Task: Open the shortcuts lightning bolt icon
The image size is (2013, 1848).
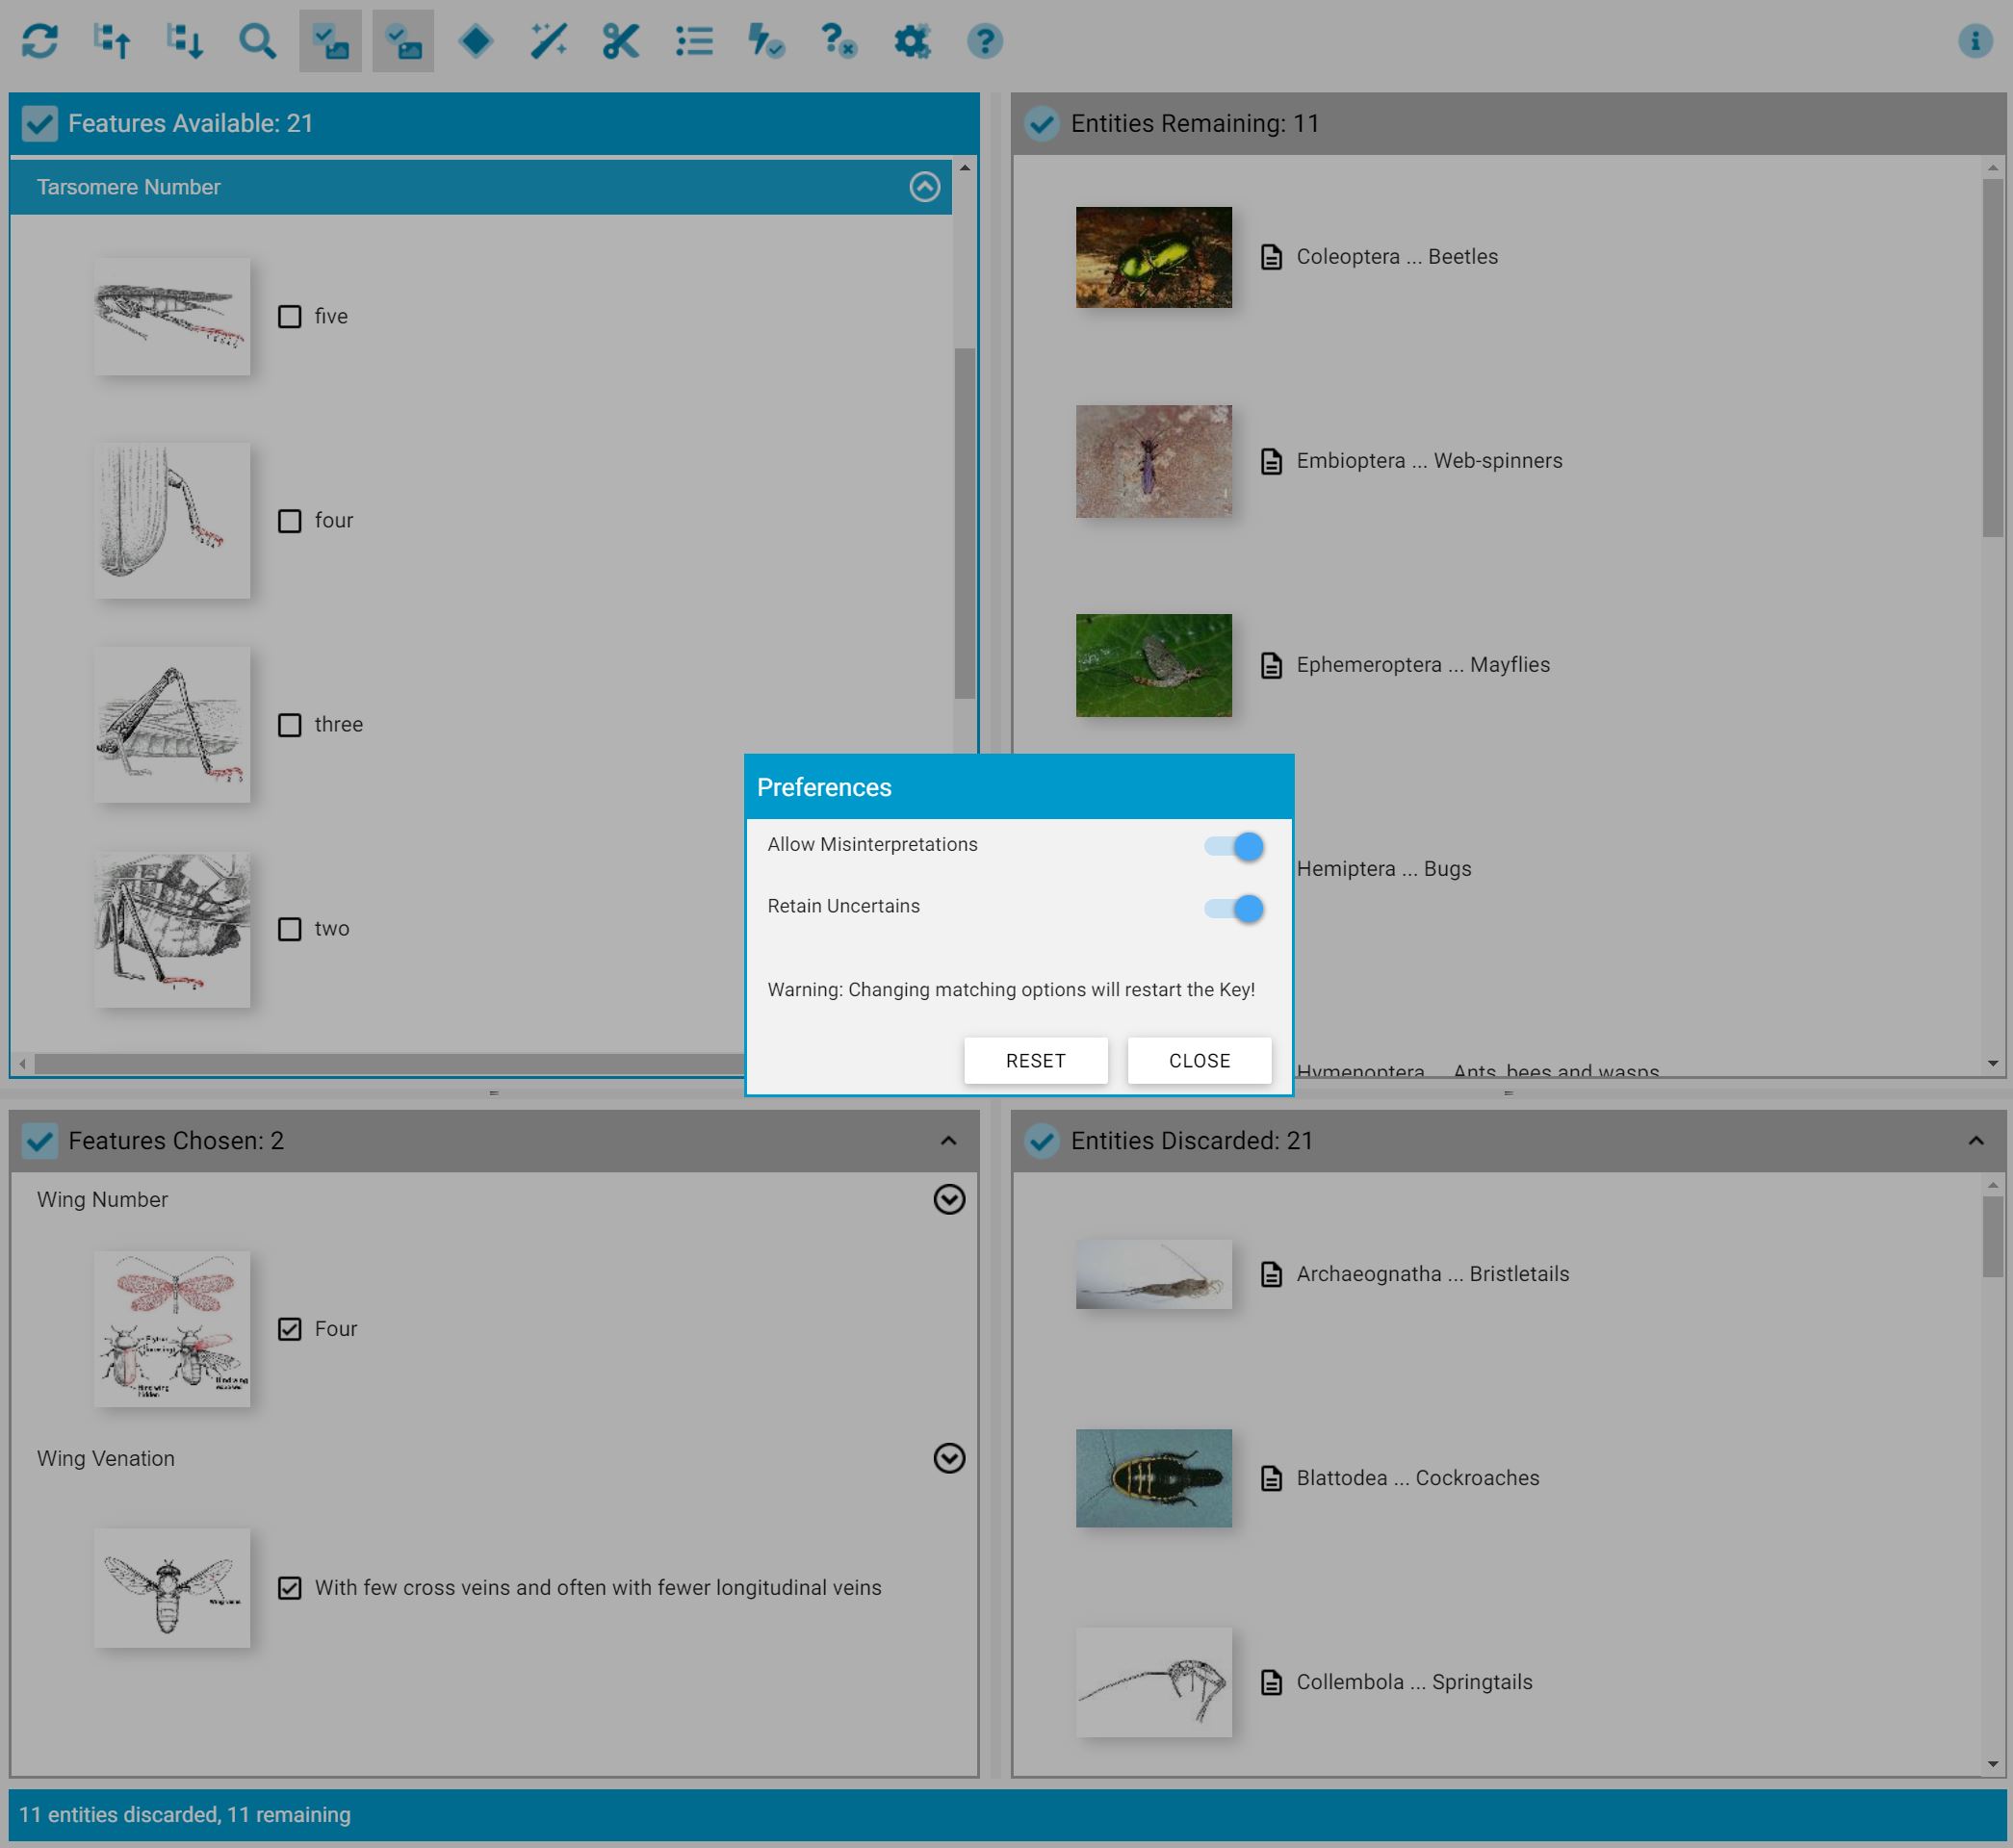Action: (x=765, y=41)
